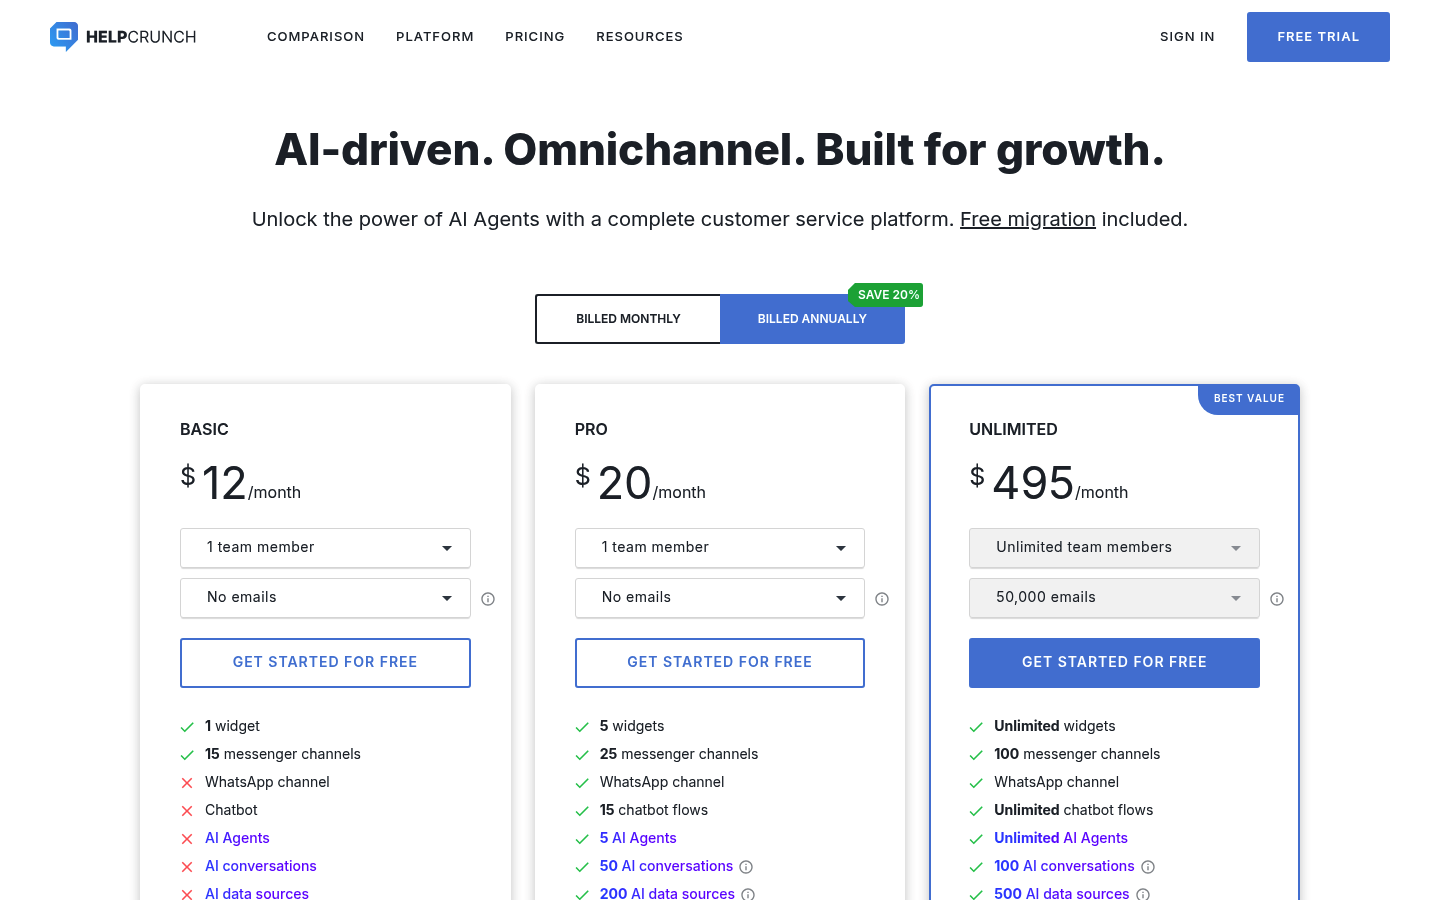Get started for free on Unlimited plan

click(x=1114, y=663)
